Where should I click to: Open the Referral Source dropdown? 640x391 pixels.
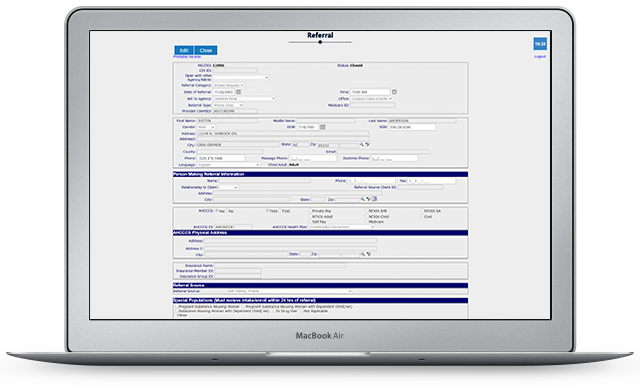[x=289, y=291]
